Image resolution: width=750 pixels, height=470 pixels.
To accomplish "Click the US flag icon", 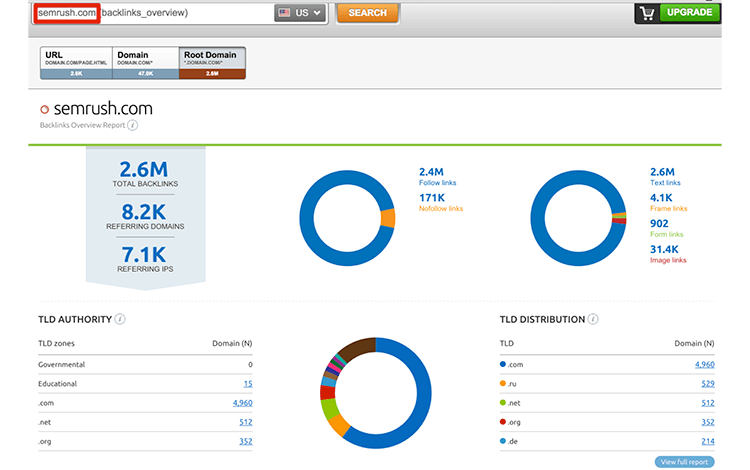I will (x=284, y=13).
